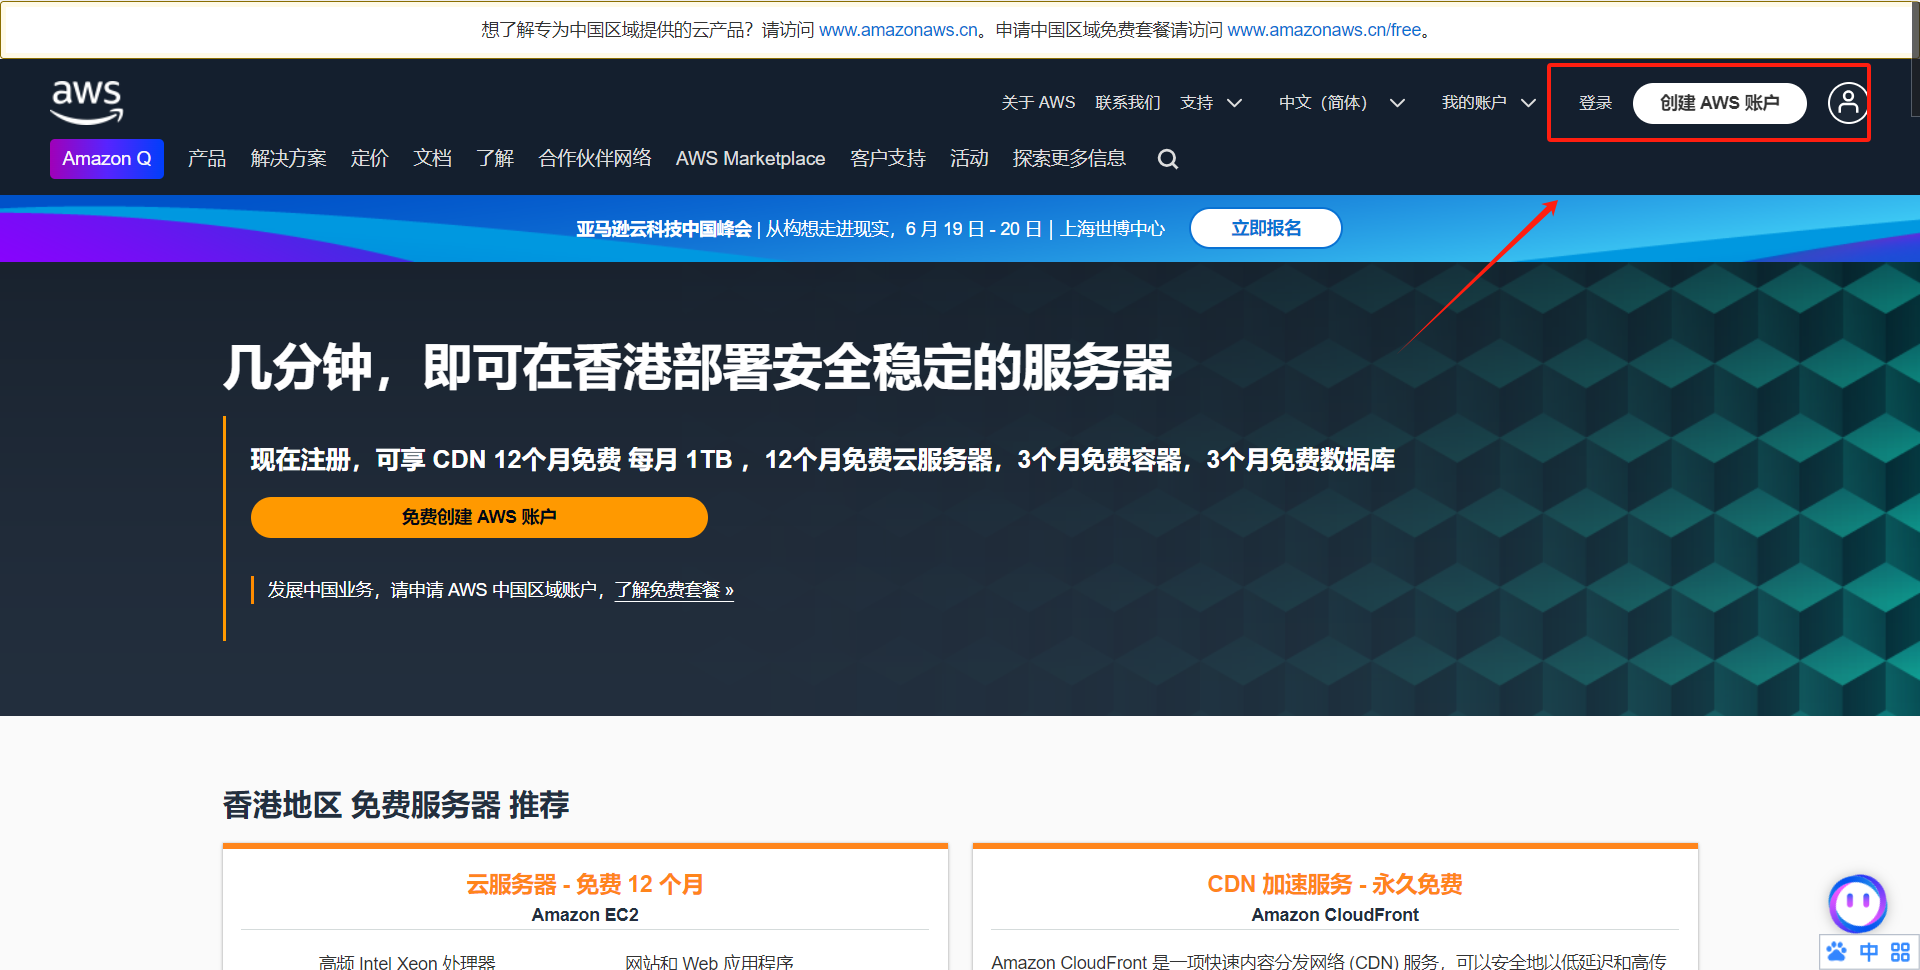
Task: Open the Amazon Q button
Action: coord(107,159)
